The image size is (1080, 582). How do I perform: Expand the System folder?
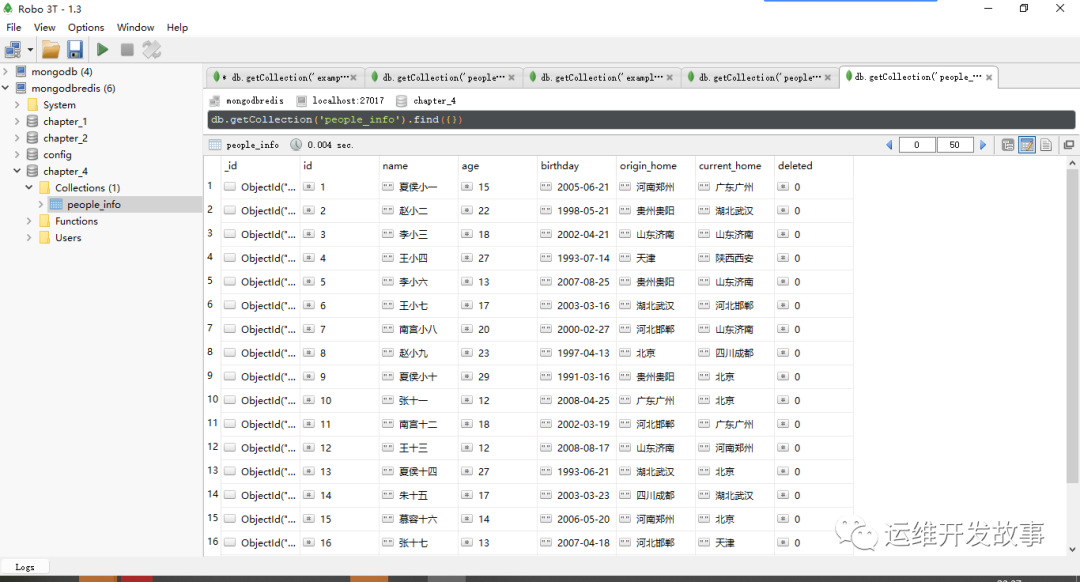[x=17, y=105]
